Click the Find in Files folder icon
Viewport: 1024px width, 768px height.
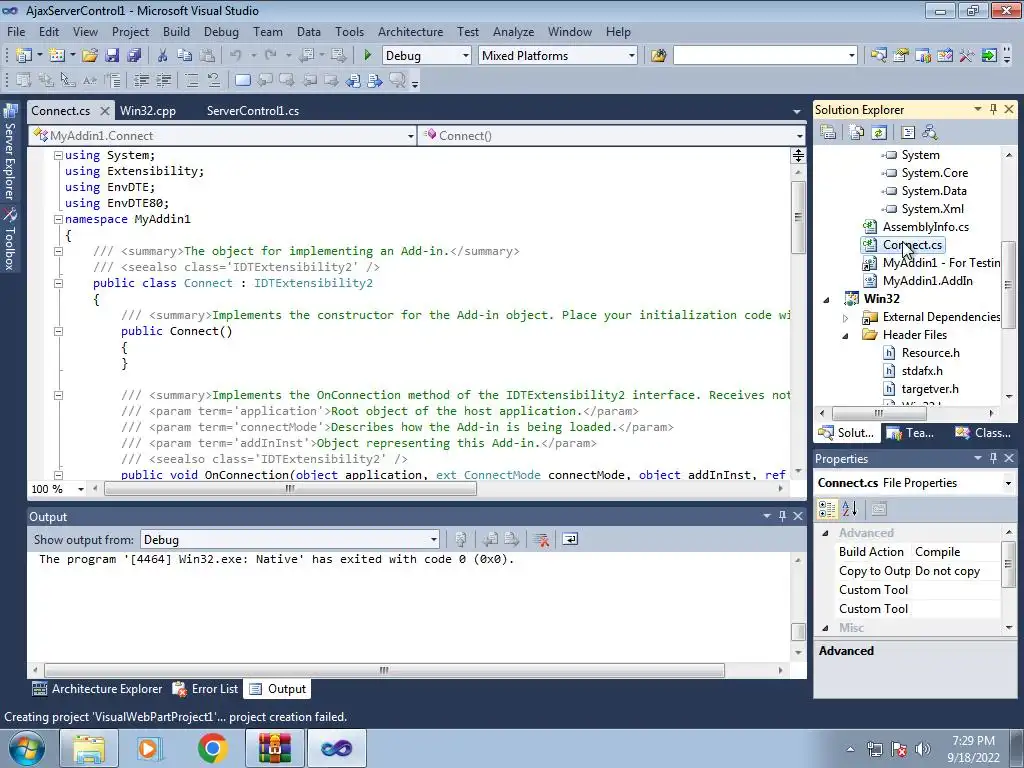(x=658, y=56)
